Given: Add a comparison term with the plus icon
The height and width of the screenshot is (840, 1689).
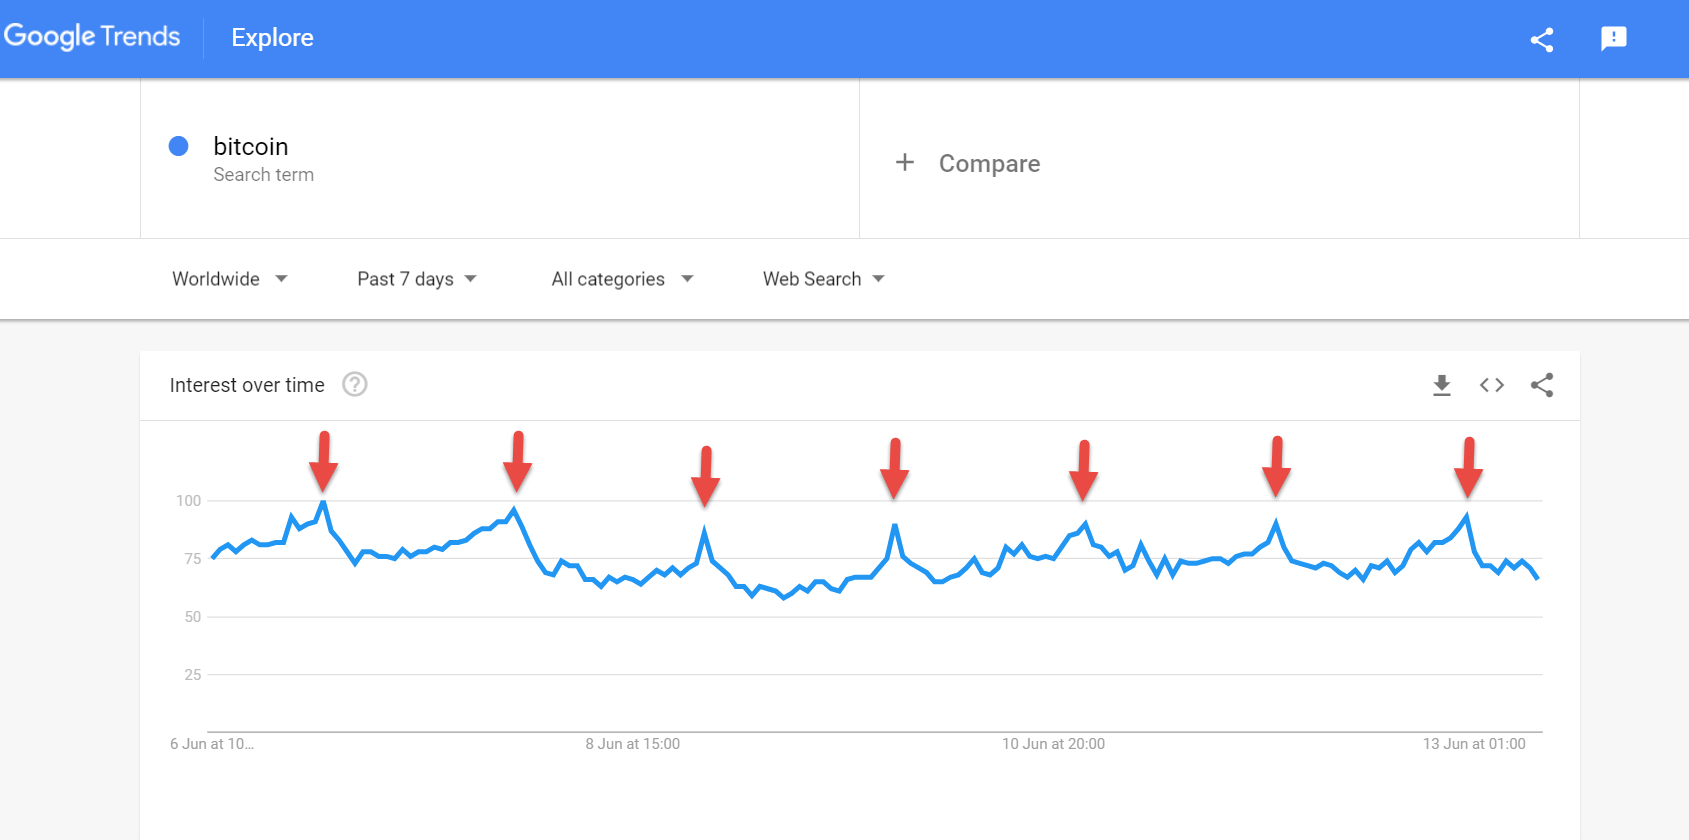Looking at the screenshot, I should 905,162.
